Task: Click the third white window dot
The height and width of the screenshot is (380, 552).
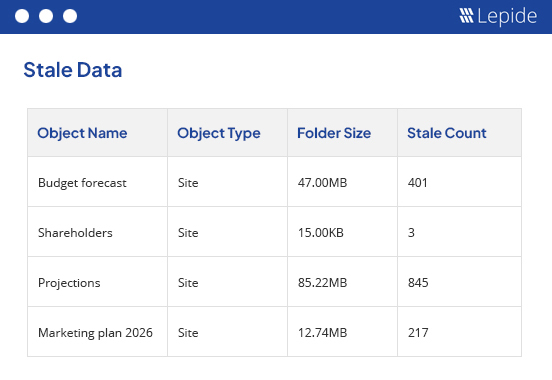Action: (x=70, y=16)
